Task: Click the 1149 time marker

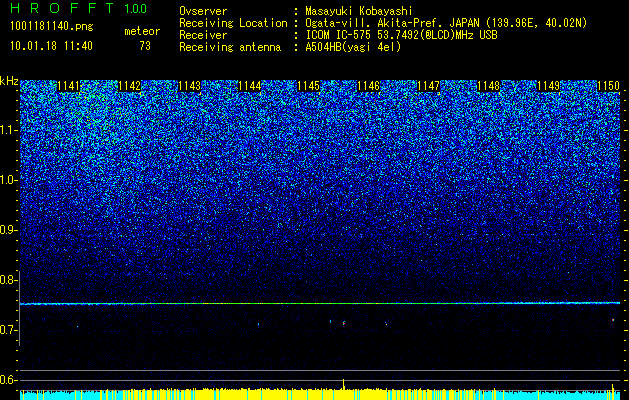Action: click(548, 86)
